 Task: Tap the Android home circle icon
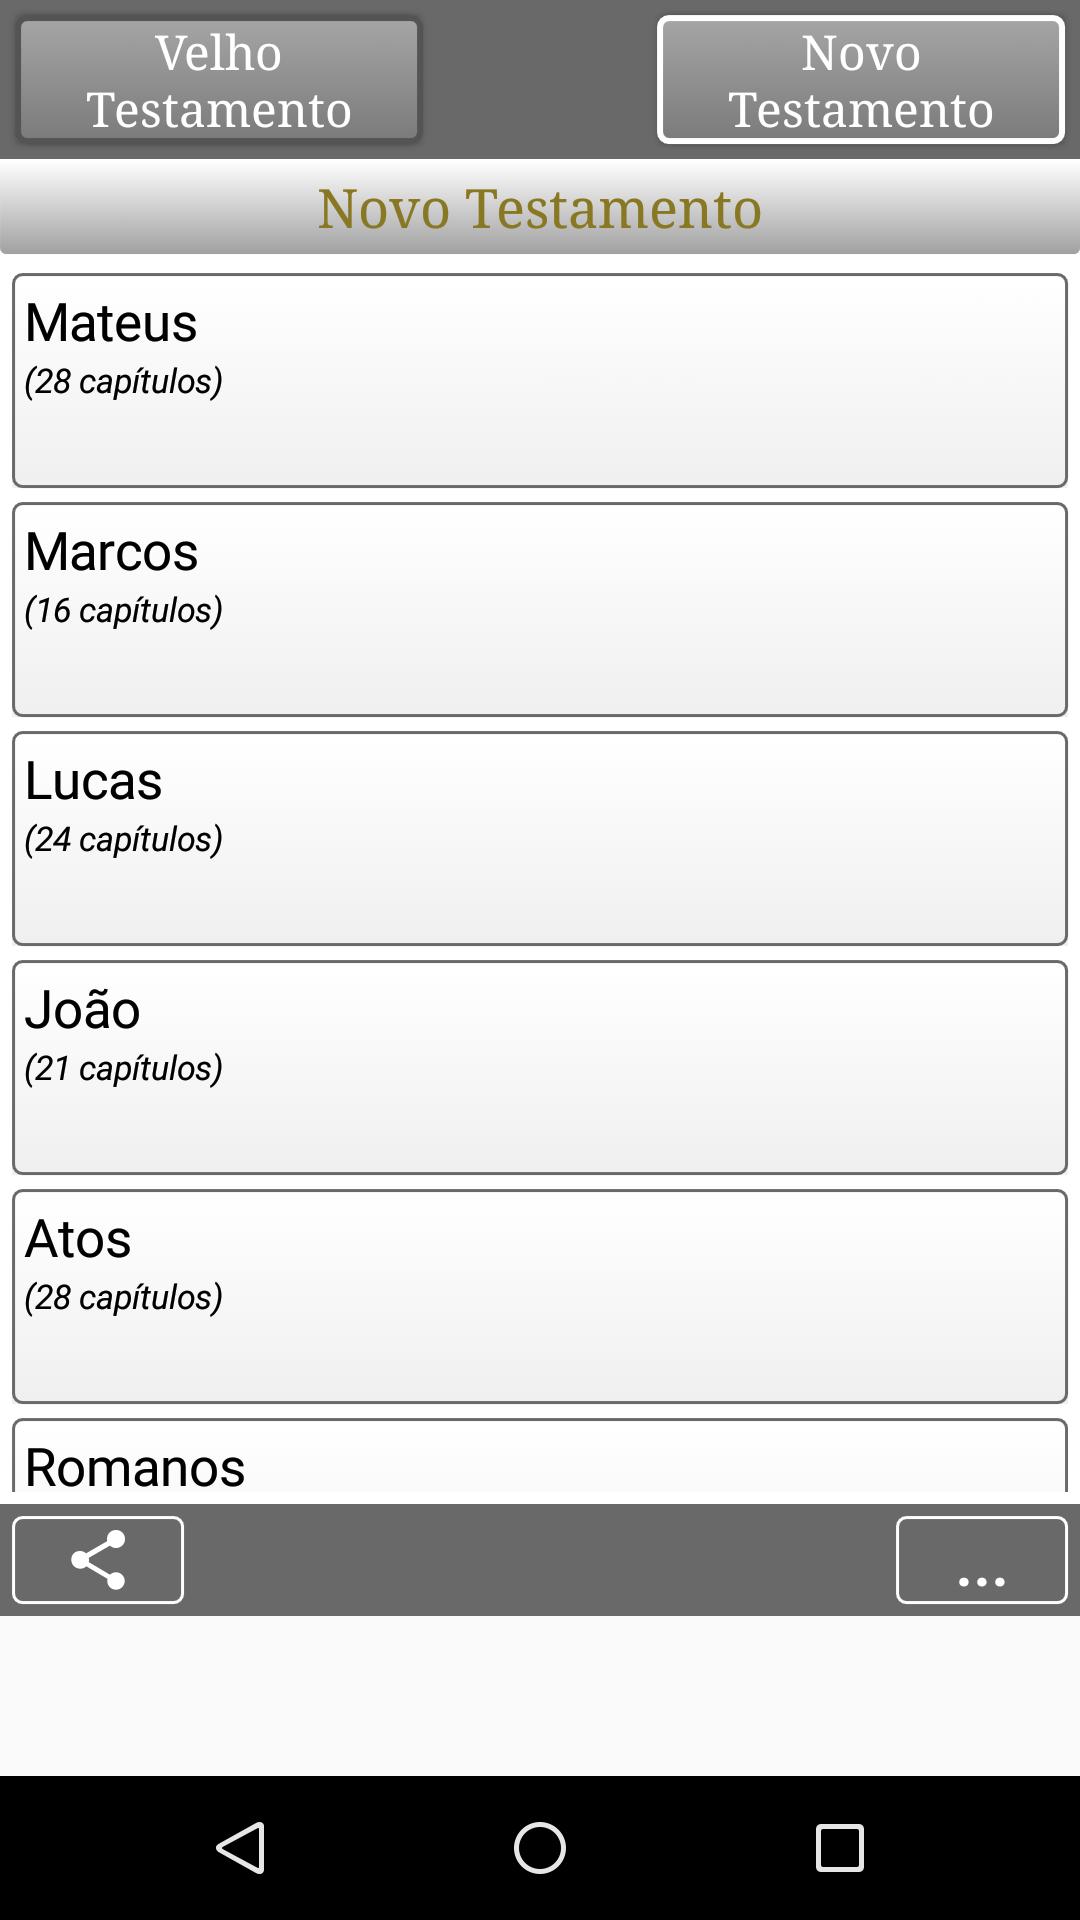(x=540, y=1847)
